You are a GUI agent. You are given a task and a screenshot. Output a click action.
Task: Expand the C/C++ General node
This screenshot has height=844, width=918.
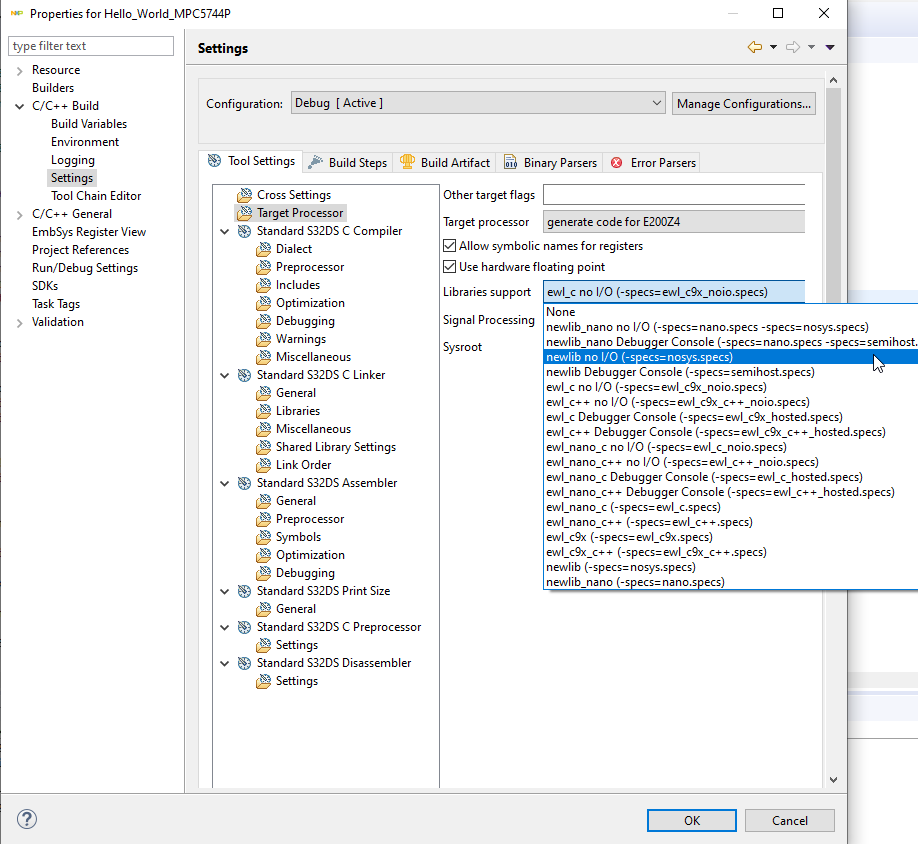pyautogui.click(x=20, y=215)
